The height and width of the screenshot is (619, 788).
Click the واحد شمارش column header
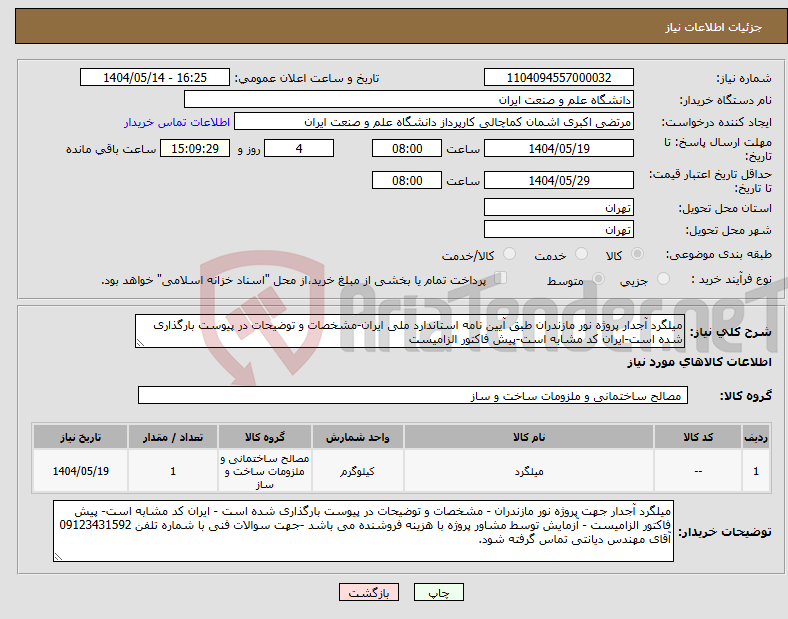(x=357, y=437)
